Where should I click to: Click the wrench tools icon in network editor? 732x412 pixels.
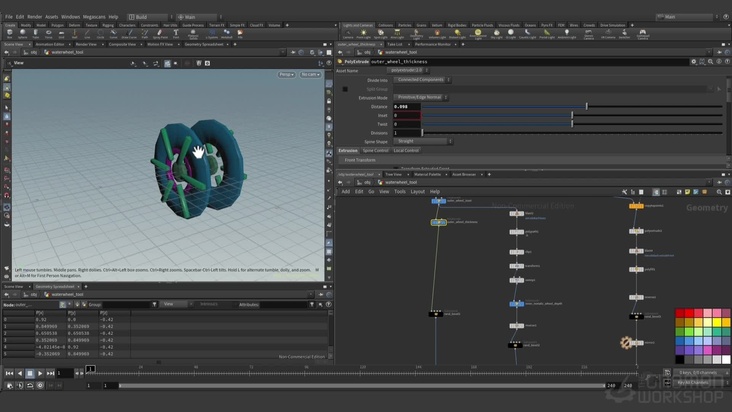coord(625,192)
